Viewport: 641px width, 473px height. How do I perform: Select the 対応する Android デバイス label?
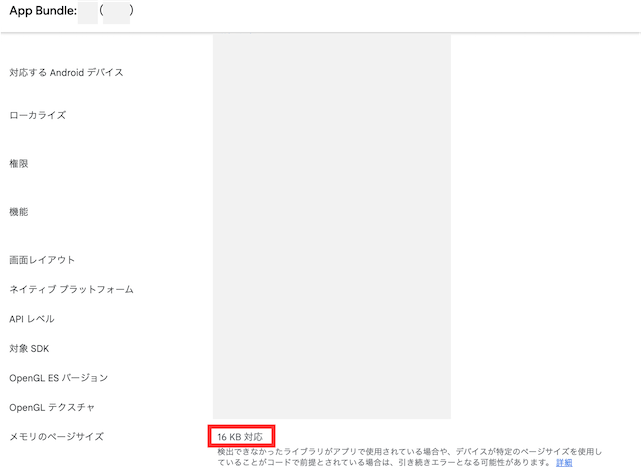[x=66, y=73]
